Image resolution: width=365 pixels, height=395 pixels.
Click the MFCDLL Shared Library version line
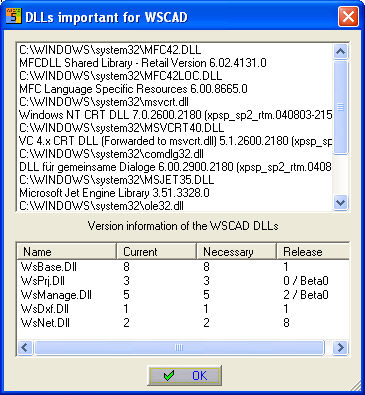(x=143, y=63)
